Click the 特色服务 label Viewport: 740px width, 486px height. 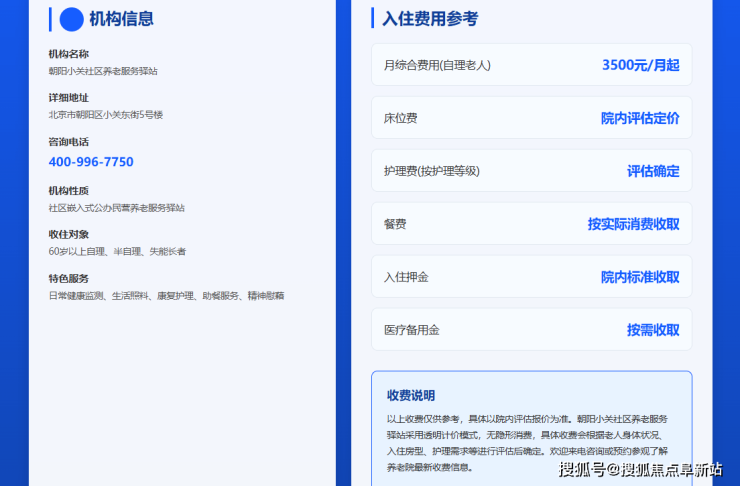(68, 278)
